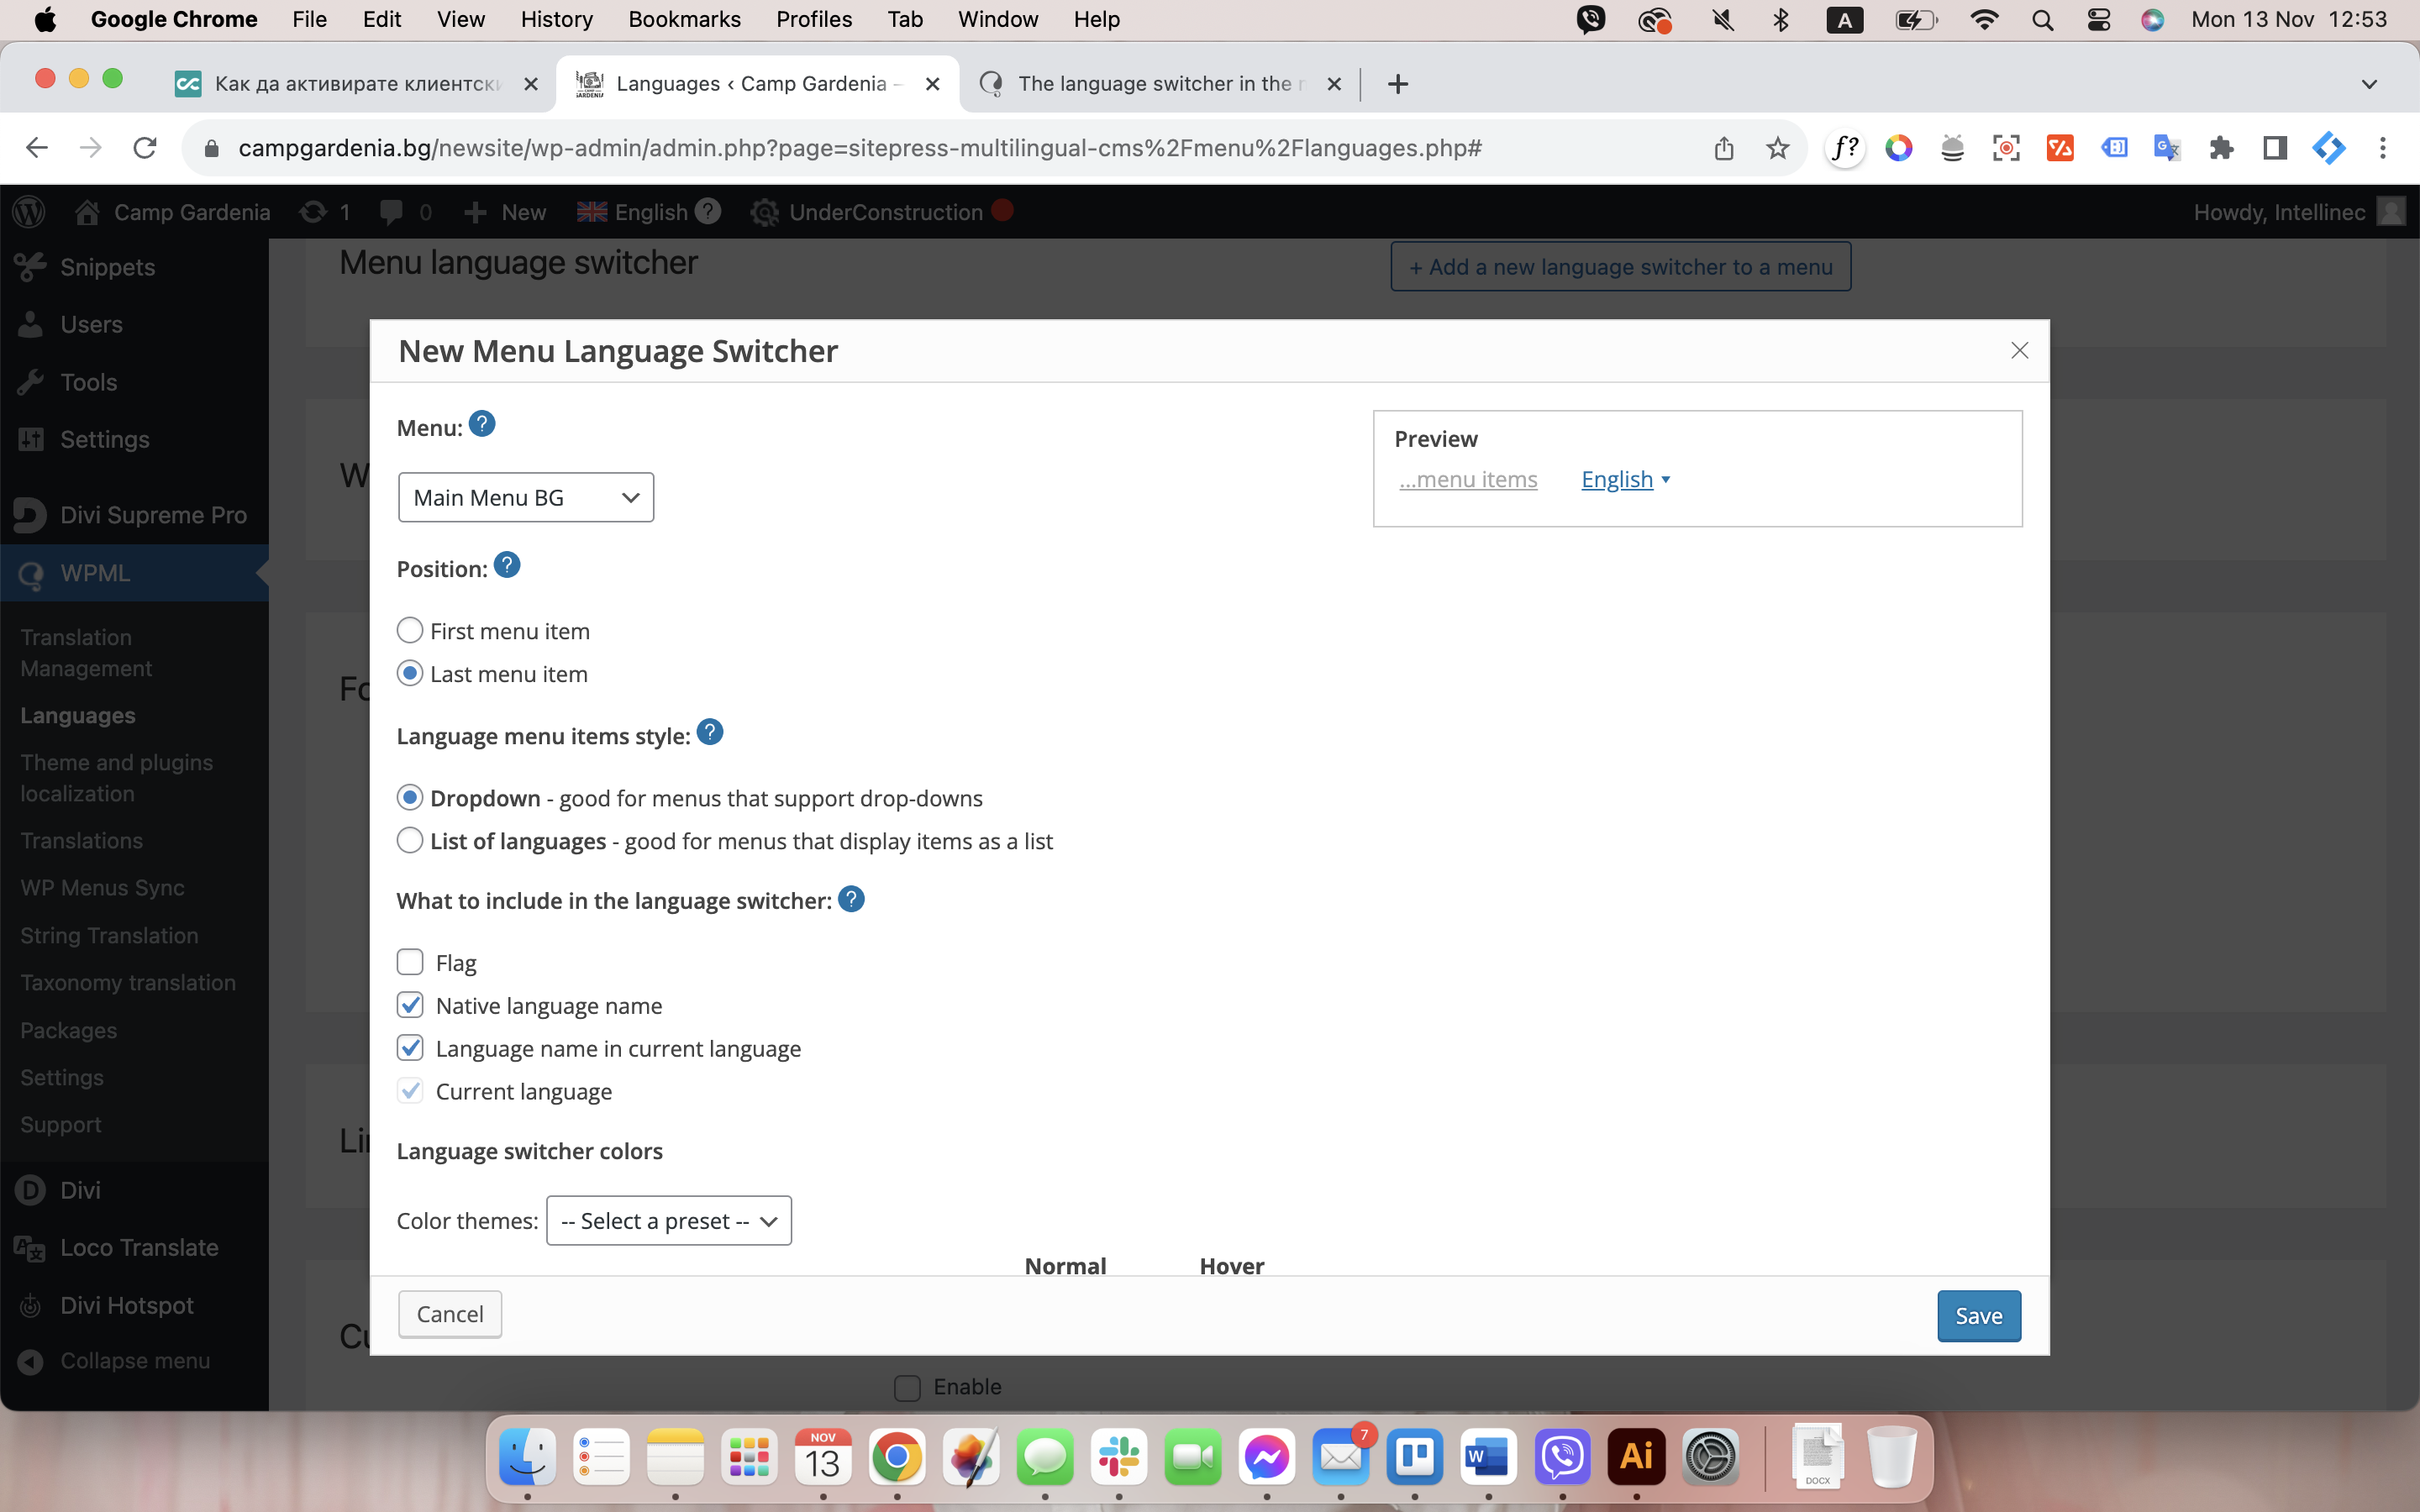
Task: Open String Translation in sidebar
Action: tap(109, 936)
